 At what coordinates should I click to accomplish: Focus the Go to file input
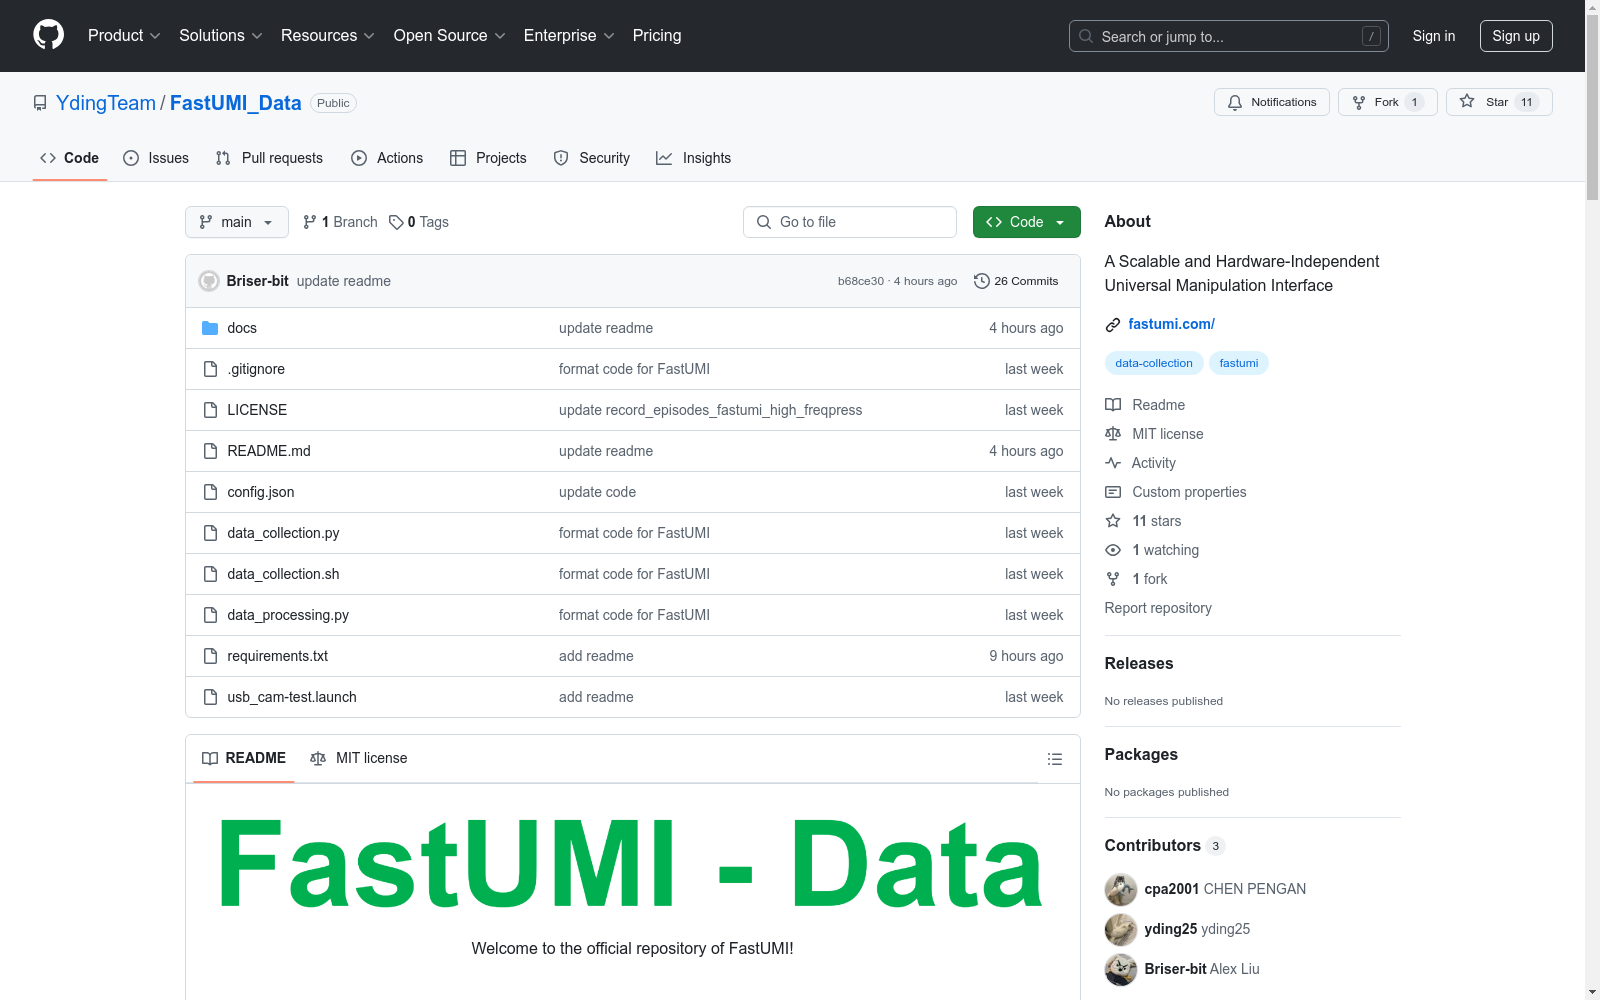pos(850,222)
